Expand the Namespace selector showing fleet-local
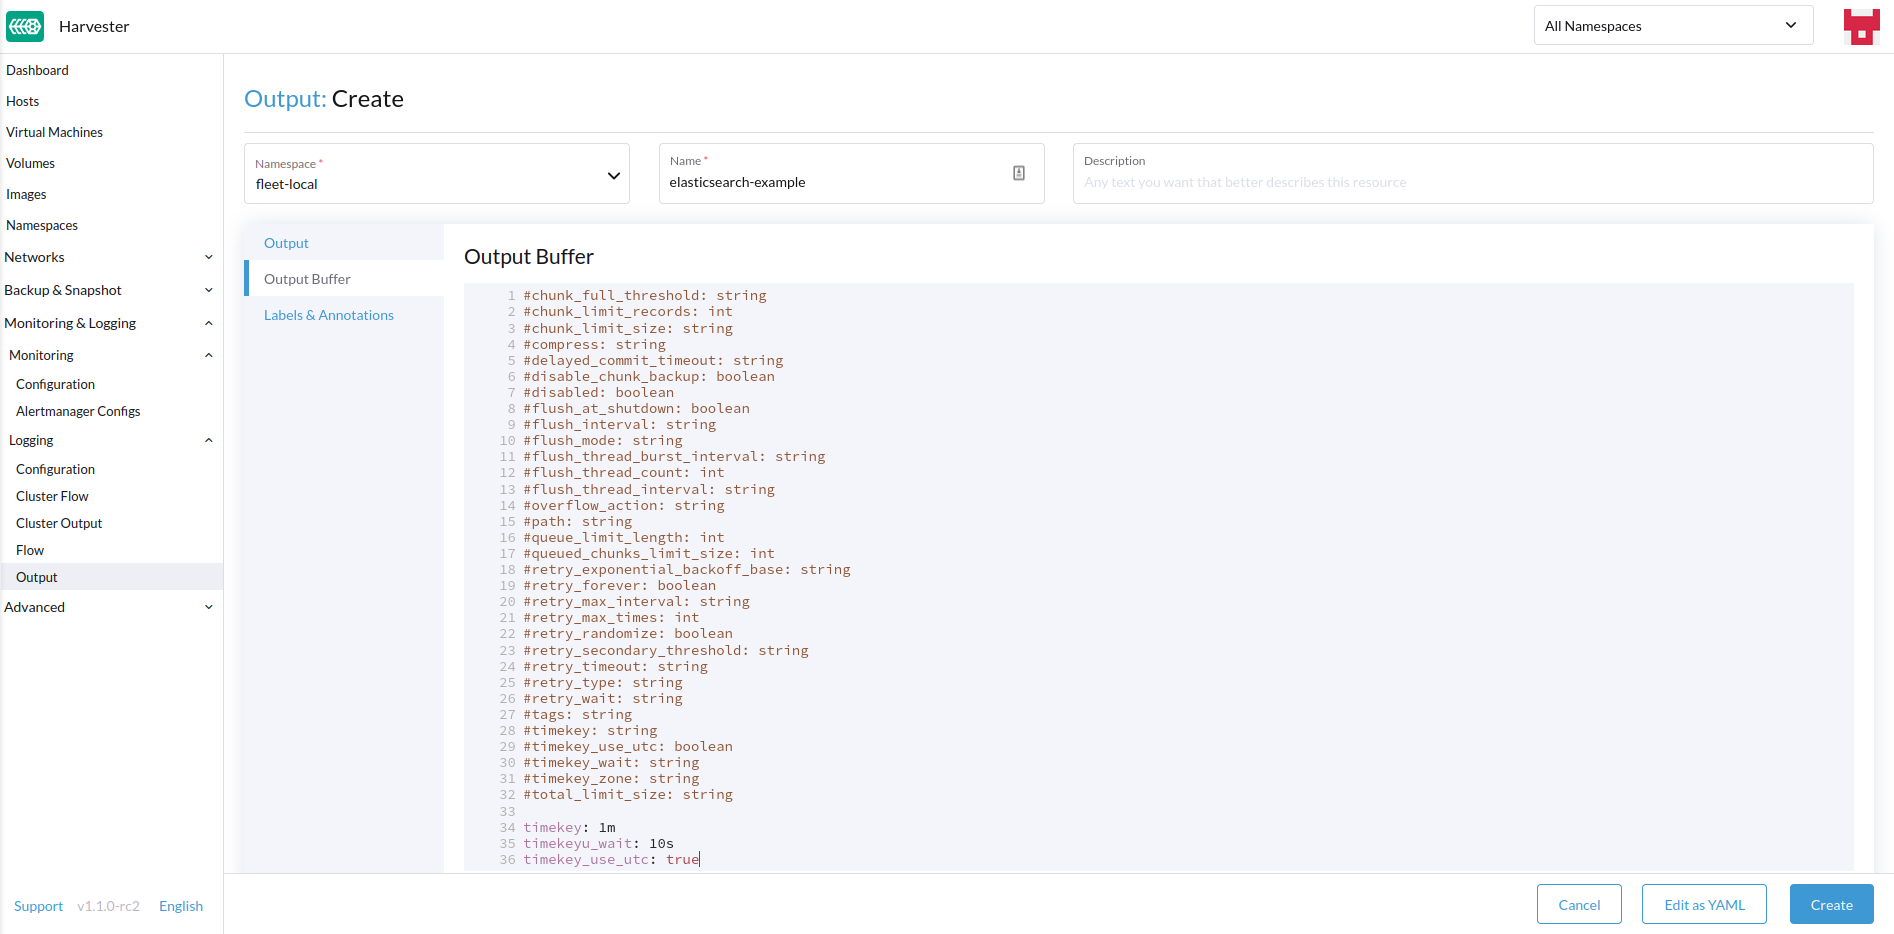Screen dimensions: 1894x934 point(613,174)
